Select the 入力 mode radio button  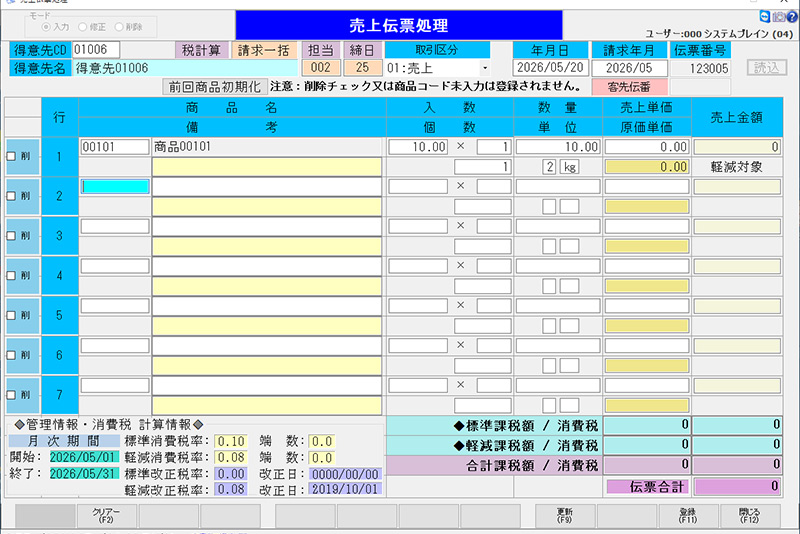[46, 27]
